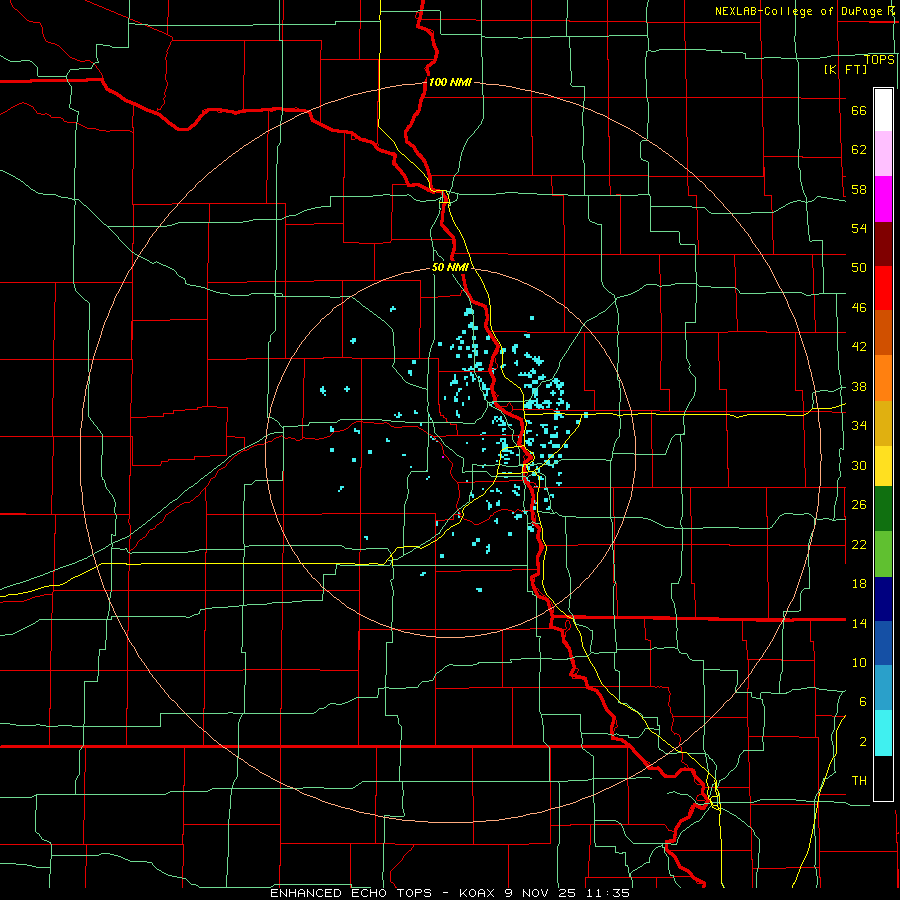The image size is (900, 900).
Task: Select the dark maroon legend swatch
Action: click(883, 243)
